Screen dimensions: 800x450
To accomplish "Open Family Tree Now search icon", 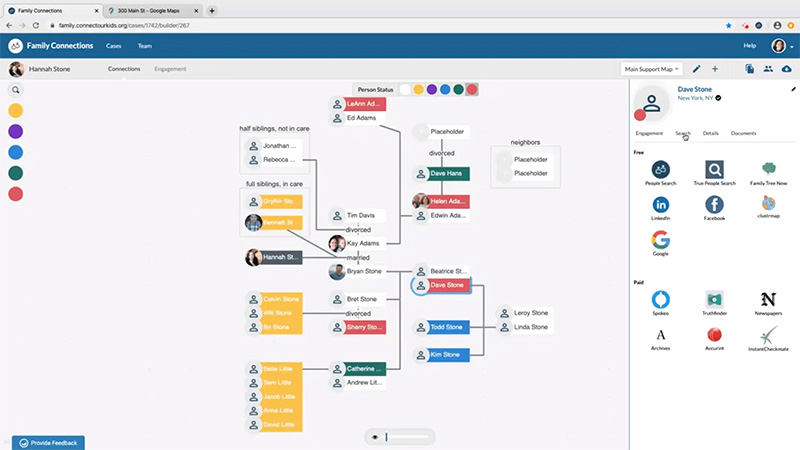I will 768,169.
